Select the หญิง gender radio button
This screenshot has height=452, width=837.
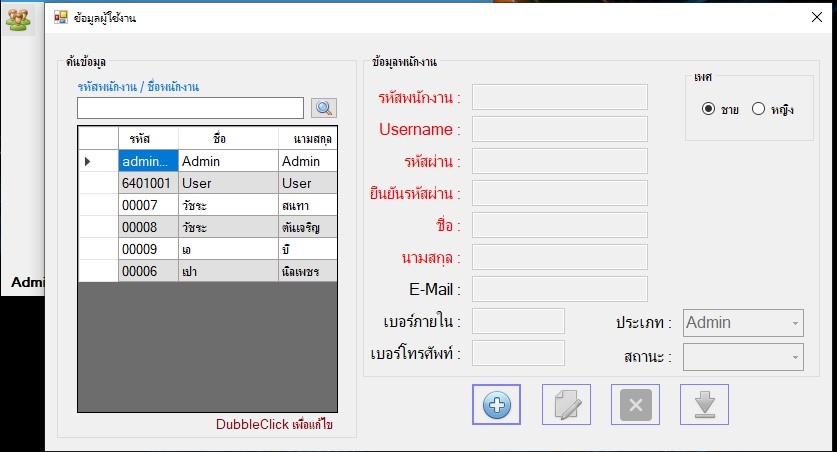pyautogui.click(x=758, y=109)
